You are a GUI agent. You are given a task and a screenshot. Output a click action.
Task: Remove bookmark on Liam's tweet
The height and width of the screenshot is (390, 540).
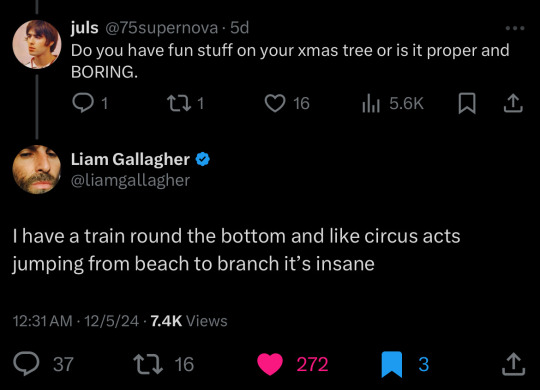[392, 364]
